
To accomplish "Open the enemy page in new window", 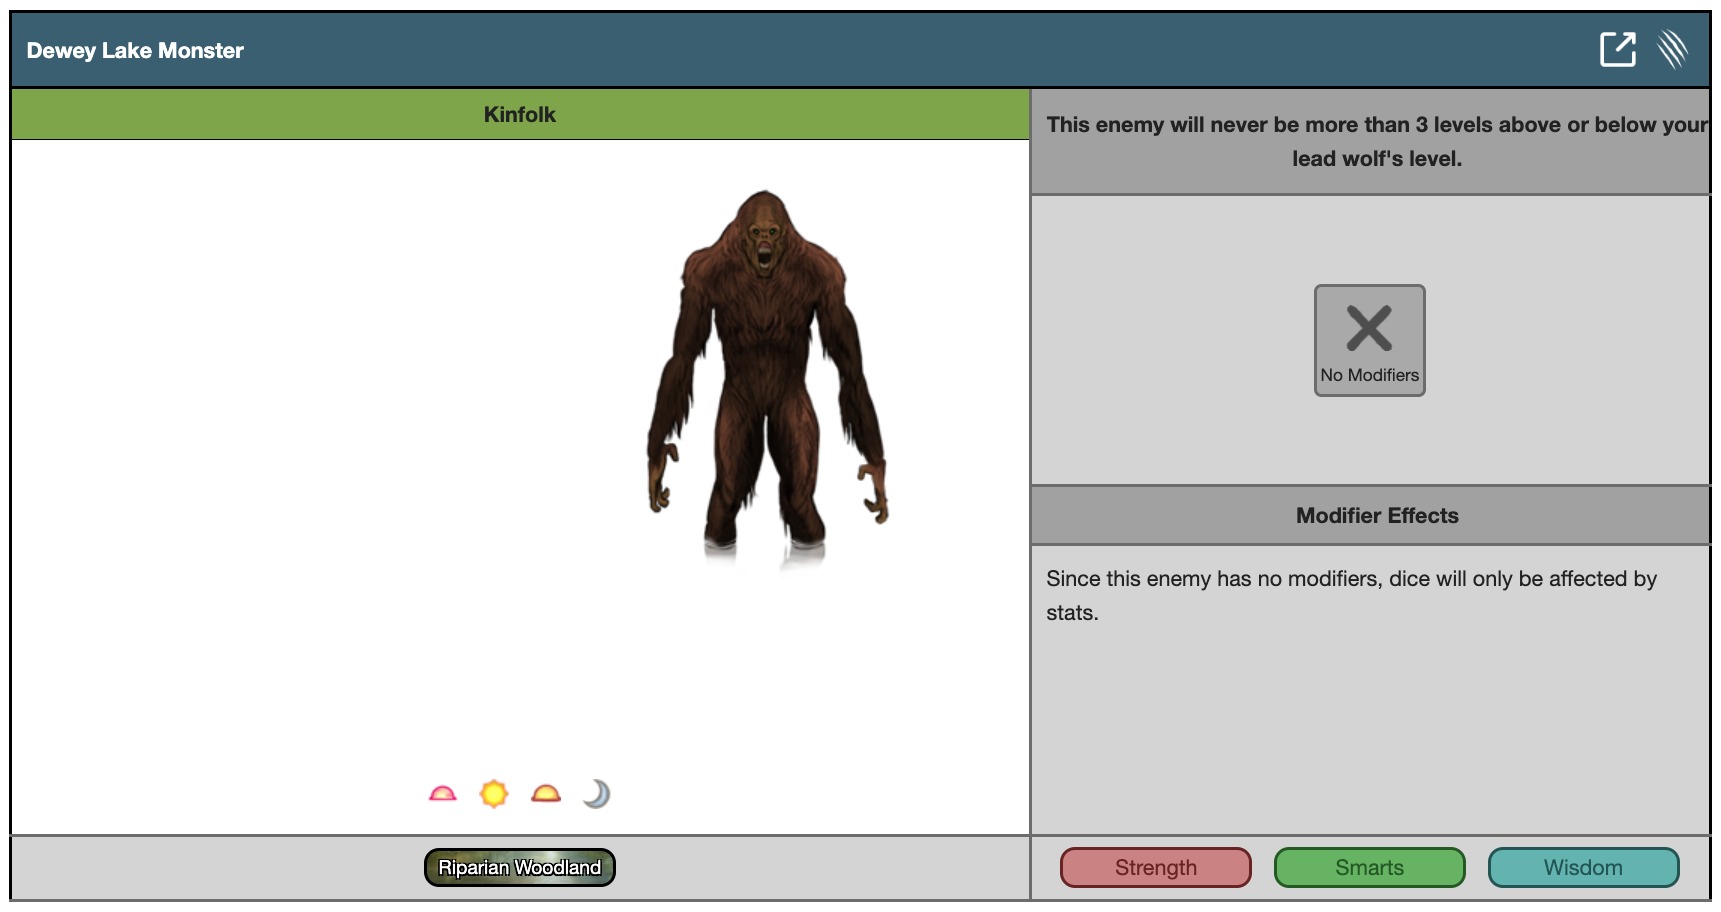I will click(x=1617, y=49).
